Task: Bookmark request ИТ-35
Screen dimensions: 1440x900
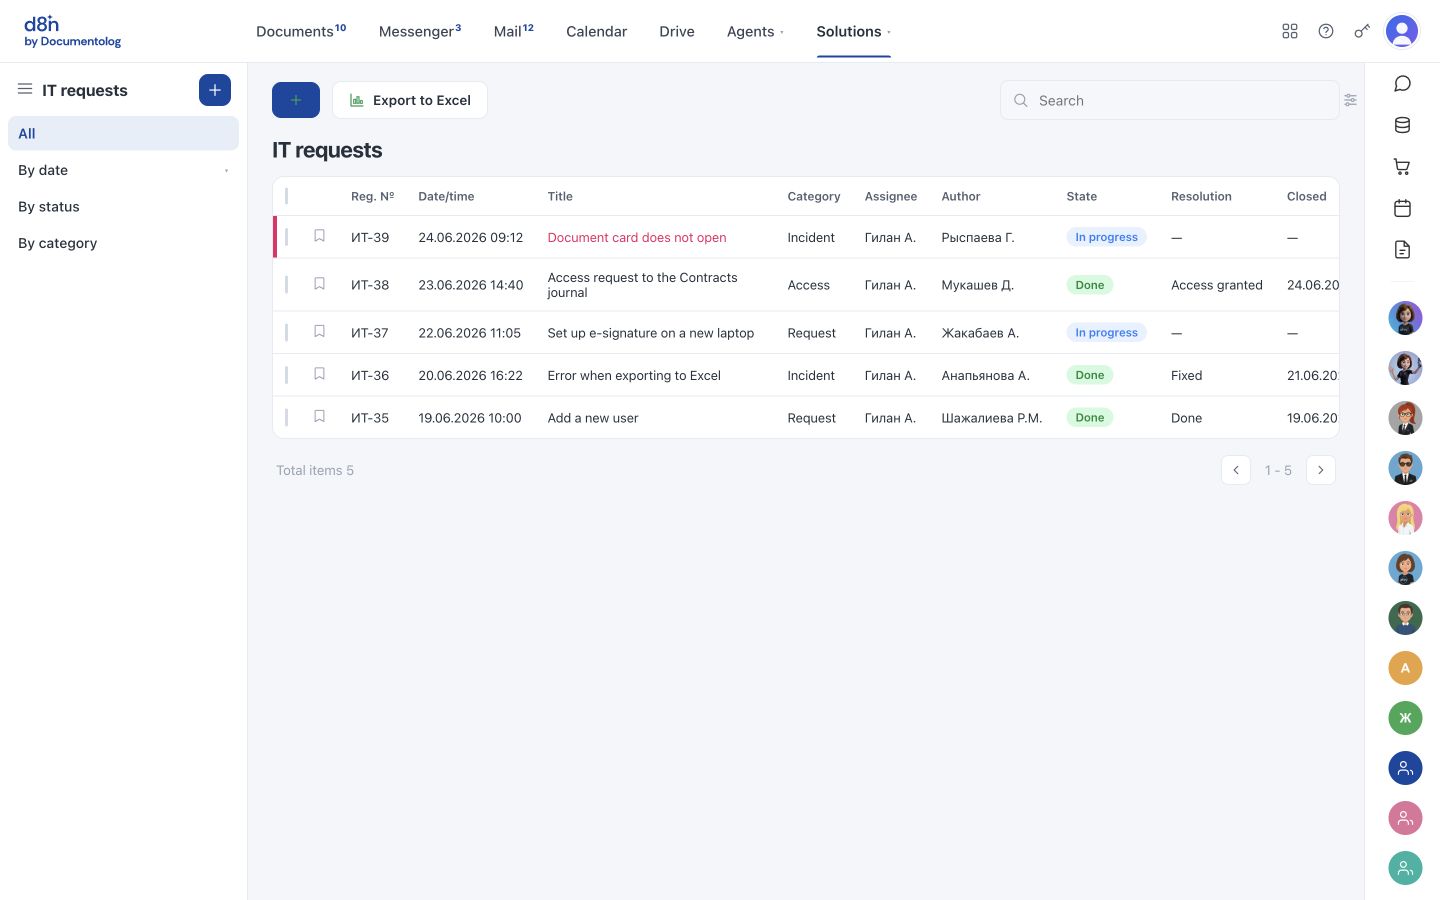Action: point(320,416)
